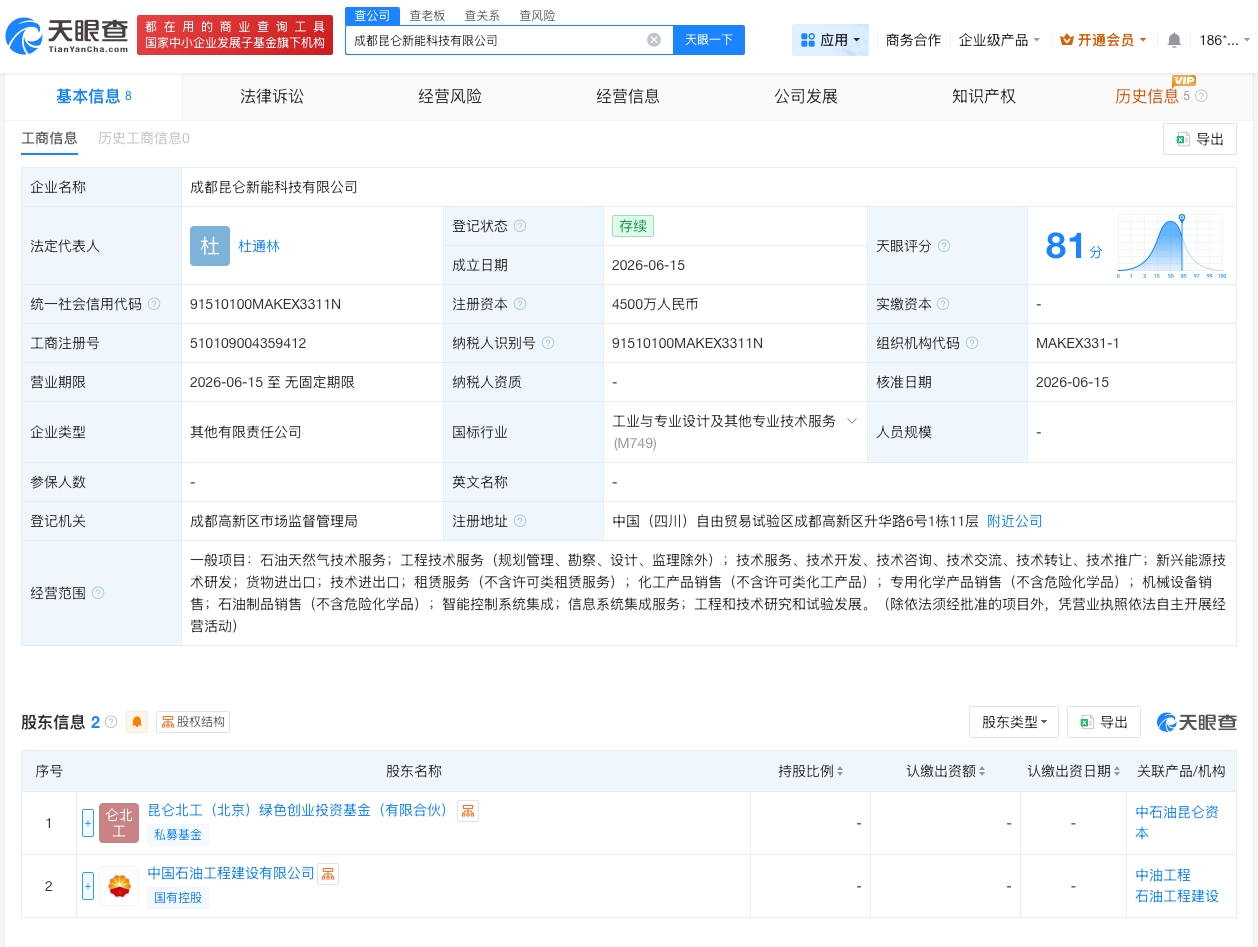Open 中油工程 related link
The width and height of the screenshot is (1258, 947).
(x=1163, y=875)
